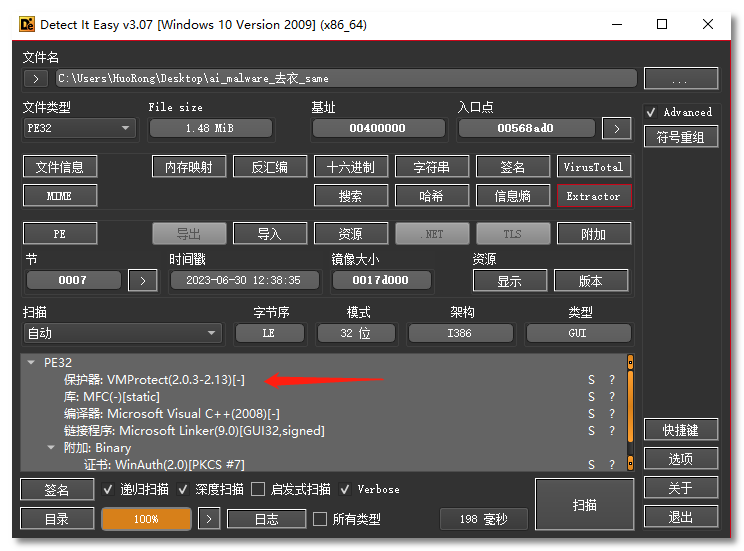This screenshot has width=744, height=551.
Task: Click the S marker on VMProtect row
Action: click(591, 380)
